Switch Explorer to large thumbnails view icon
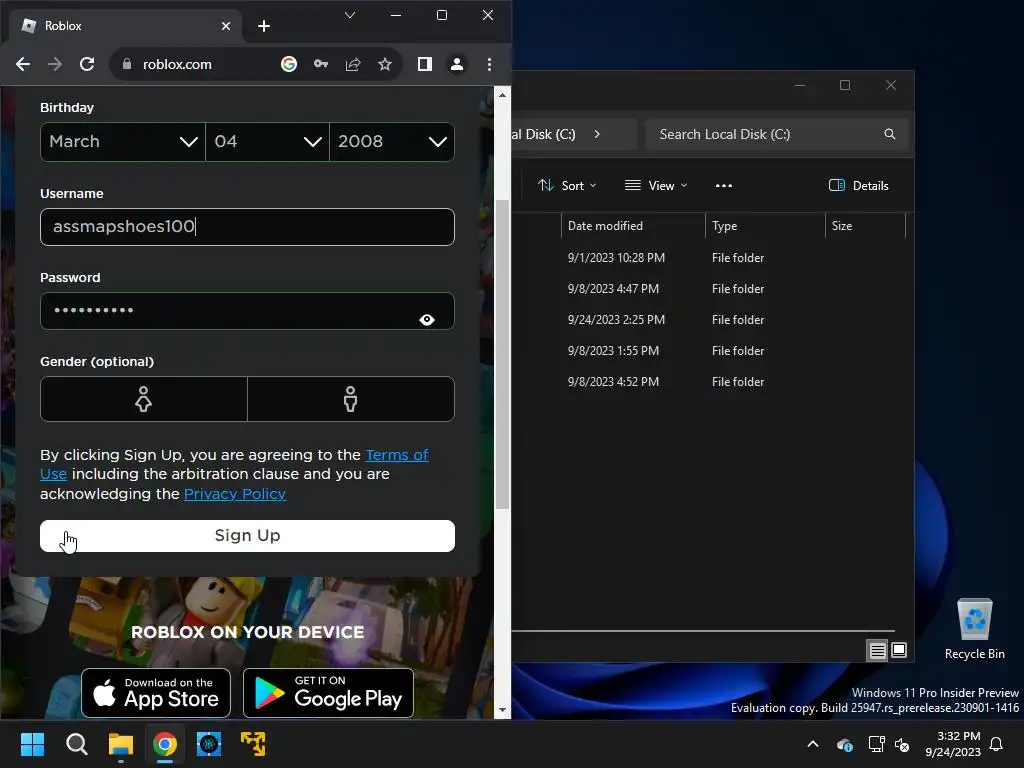 point(899,650)
